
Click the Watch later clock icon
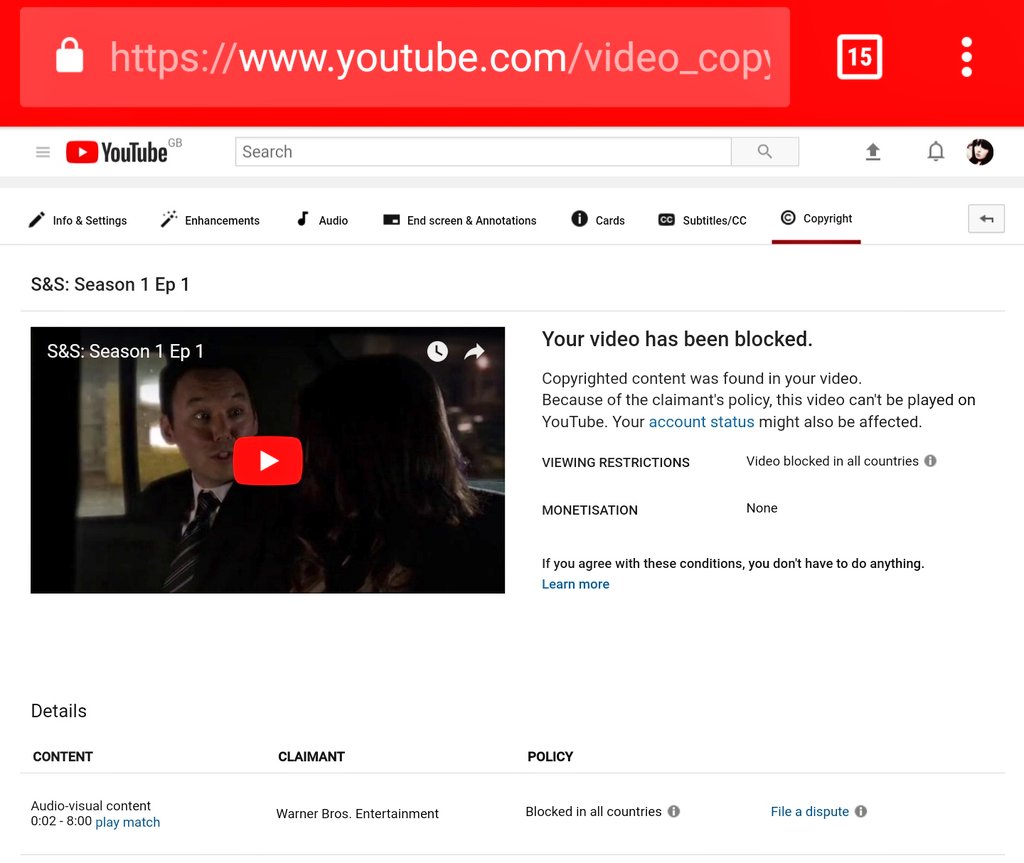click(438, 351)
